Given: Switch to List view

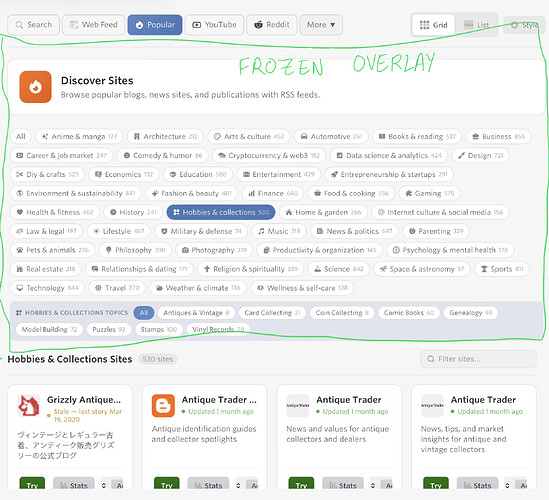Looking at the screenshot, I should 476,25.
